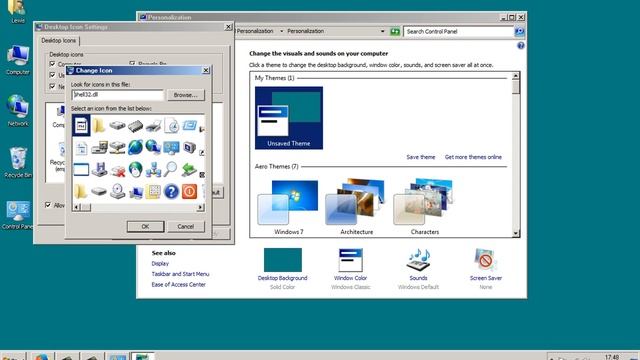
Task: Expand the breadcrumb arrow between the two Personalization entries
Action: click(281, 31)
